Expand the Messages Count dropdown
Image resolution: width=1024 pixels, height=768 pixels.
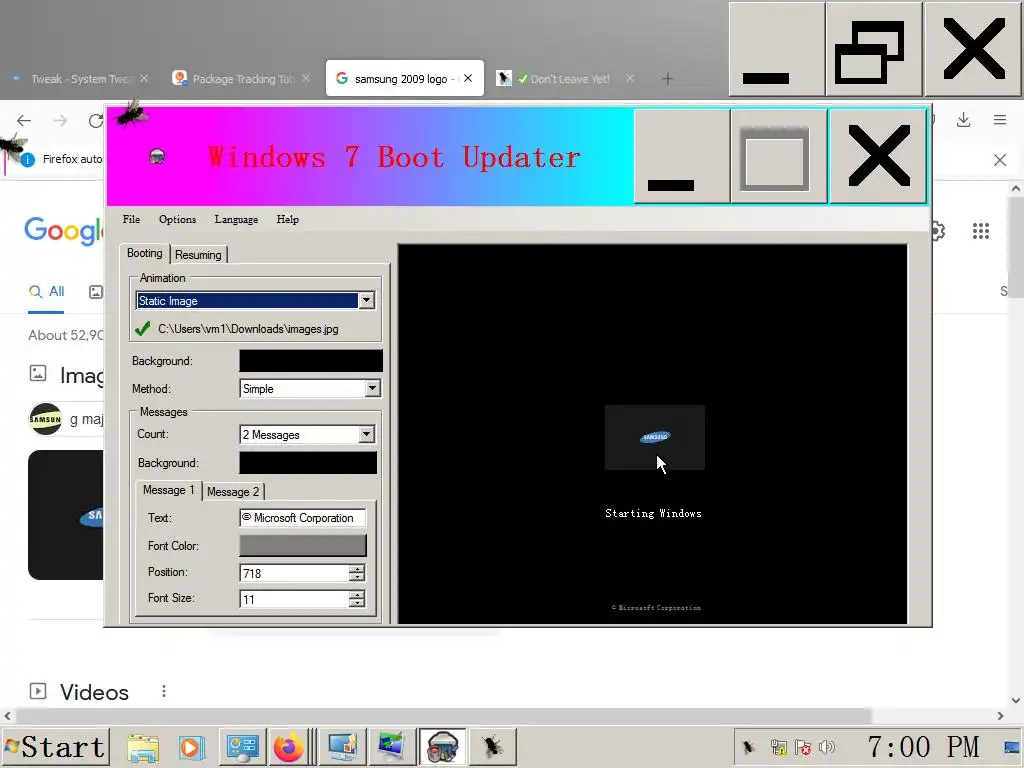(366, 434)
